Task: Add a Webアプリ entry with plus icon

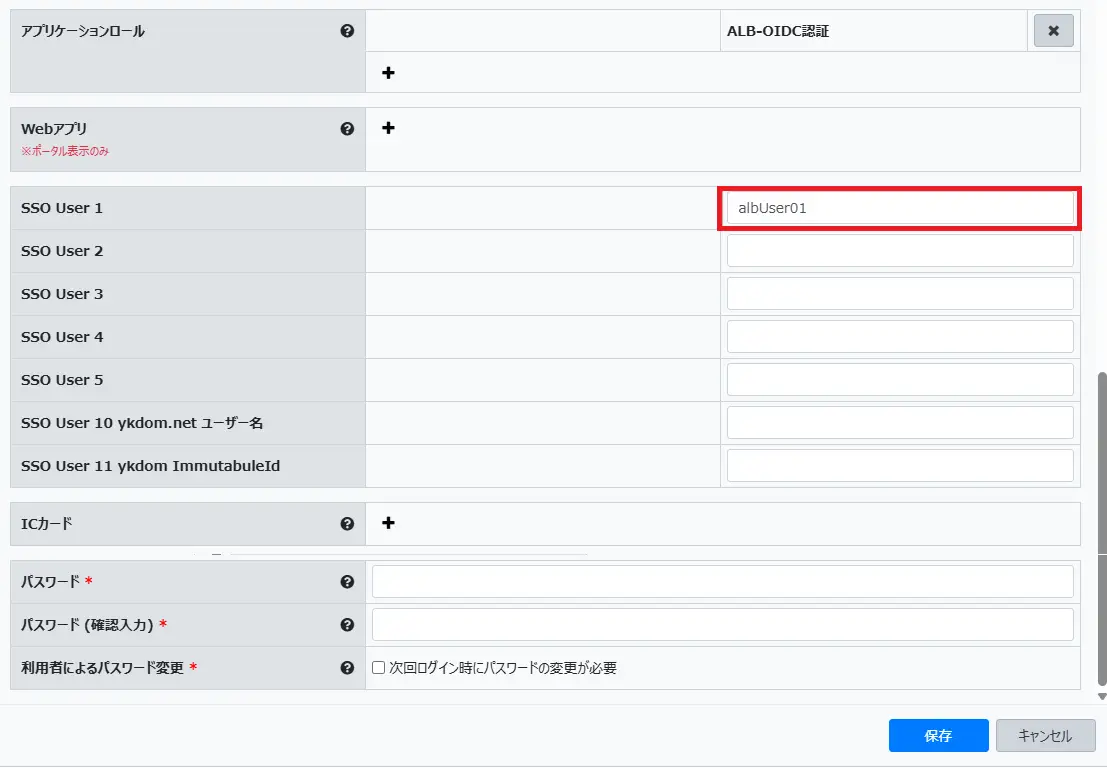Action: pos(389,128)
